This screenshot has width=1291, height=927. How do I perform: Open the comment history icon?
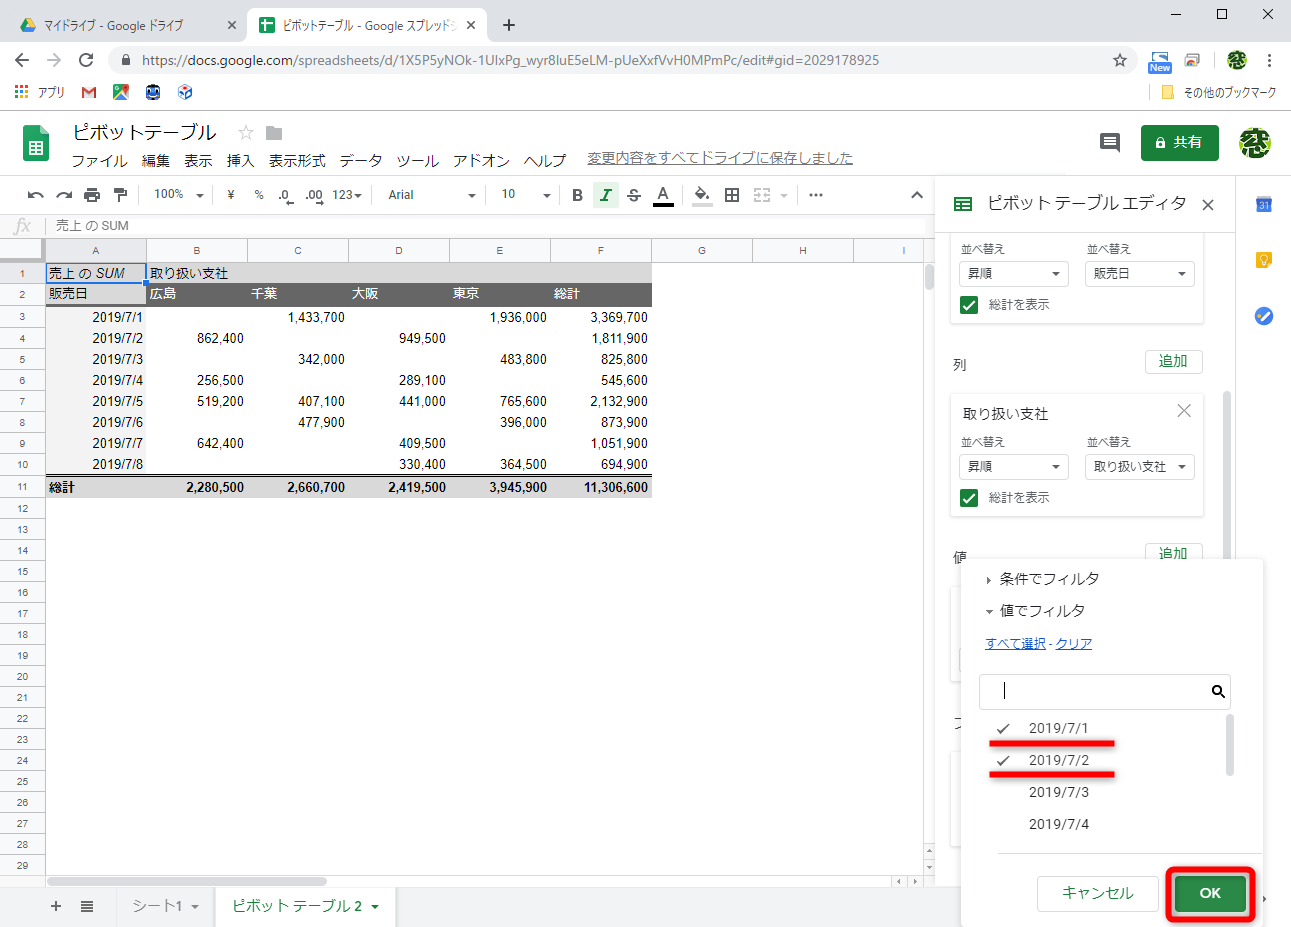tap(1109, 143)
